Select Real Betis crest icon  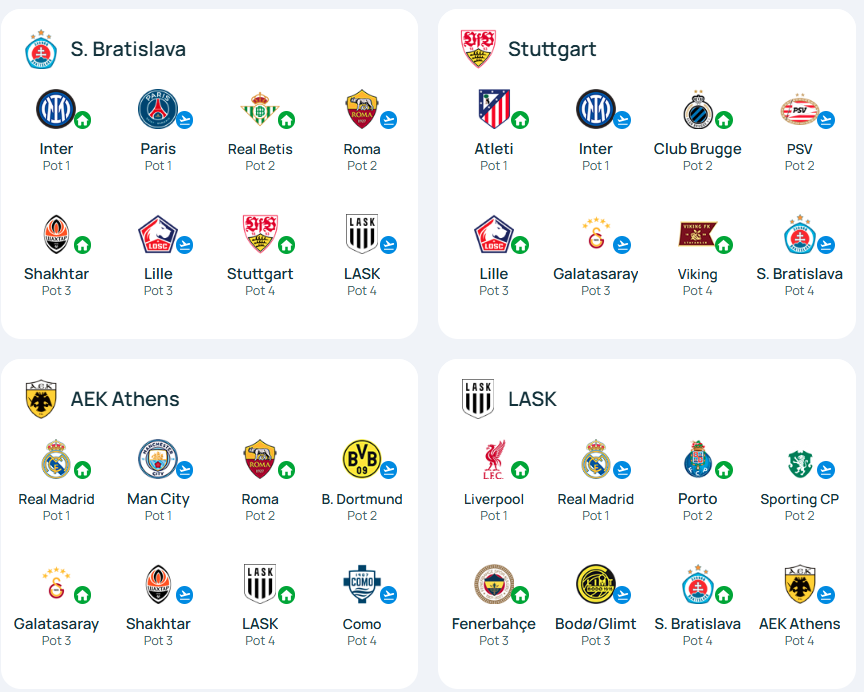(x=260, y=109)
